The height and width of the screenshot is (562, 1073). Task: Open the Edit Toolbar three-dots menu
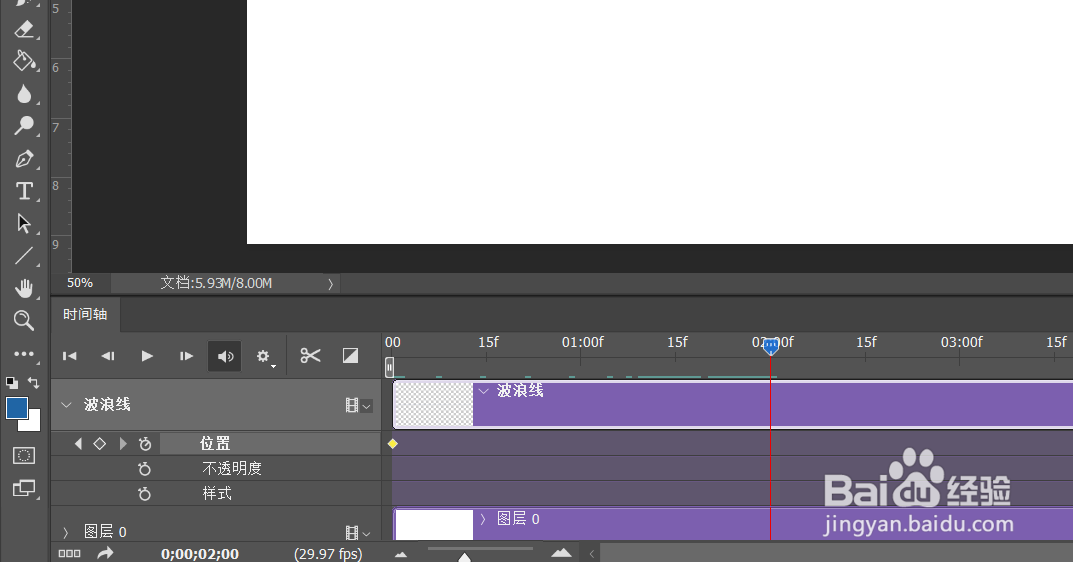(x=24, y=354)
